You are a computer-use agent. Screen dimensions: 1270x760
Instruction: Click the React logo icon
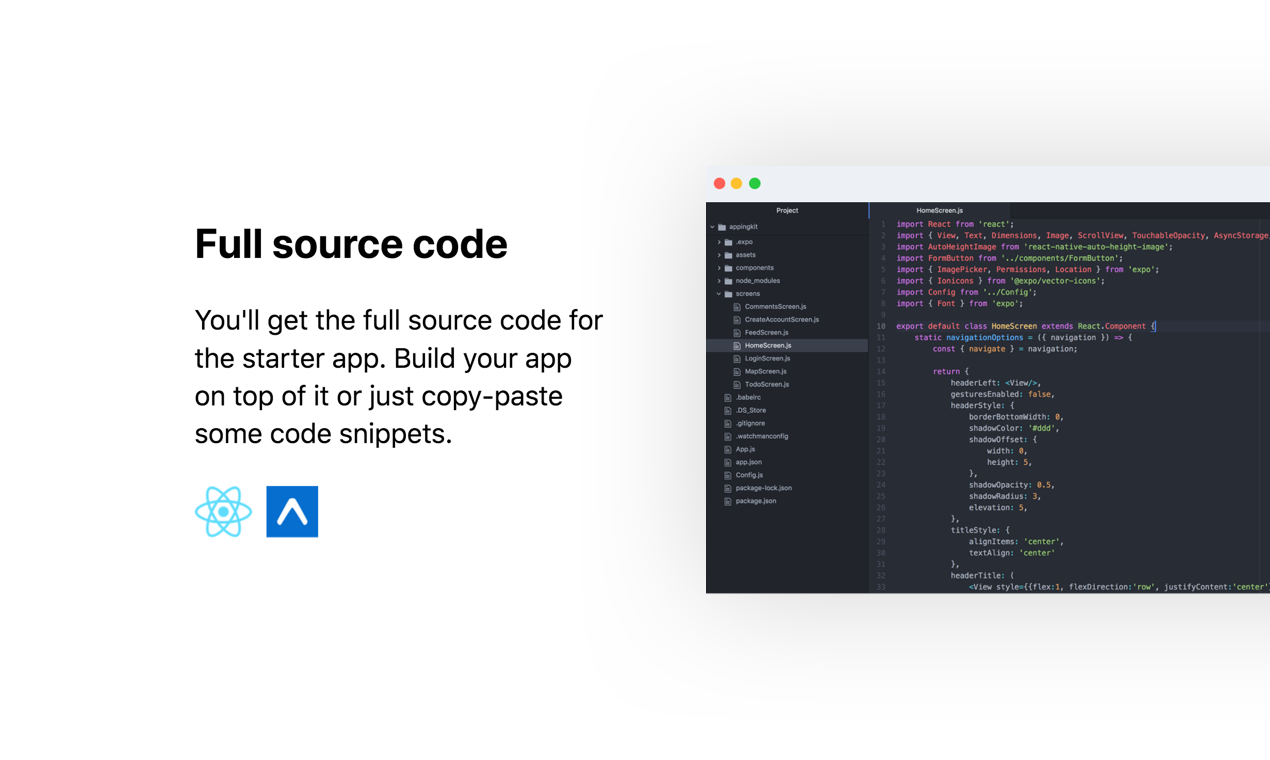coord(223,511)
